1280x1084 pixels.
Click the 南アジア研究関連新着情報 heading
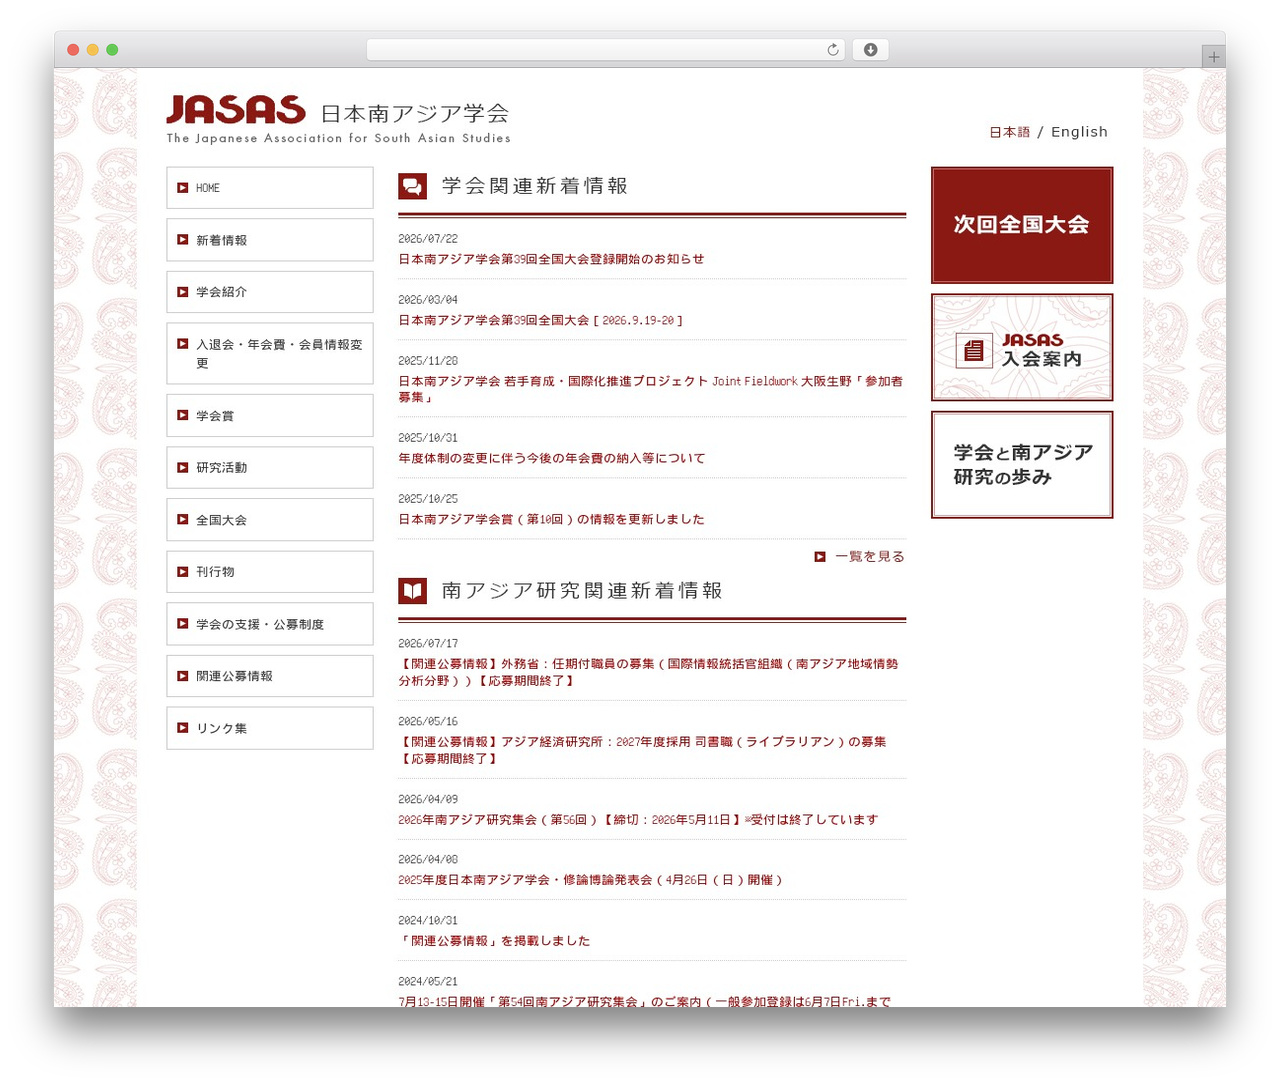[582, 591]
